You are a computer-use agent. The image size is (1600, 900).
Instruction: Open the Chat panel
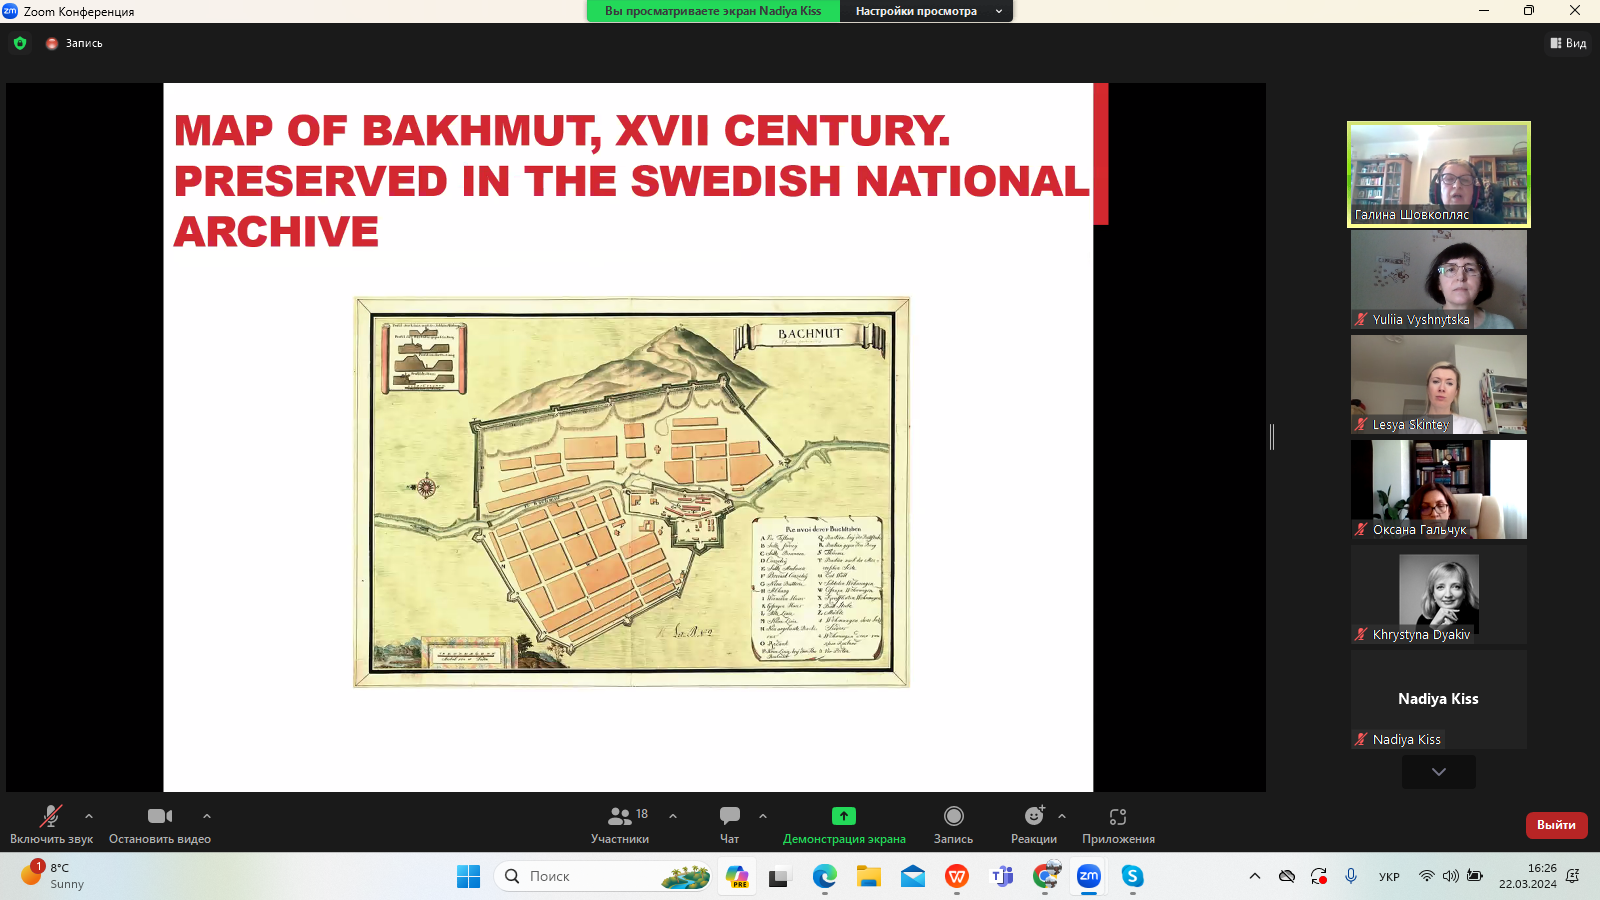730,817
